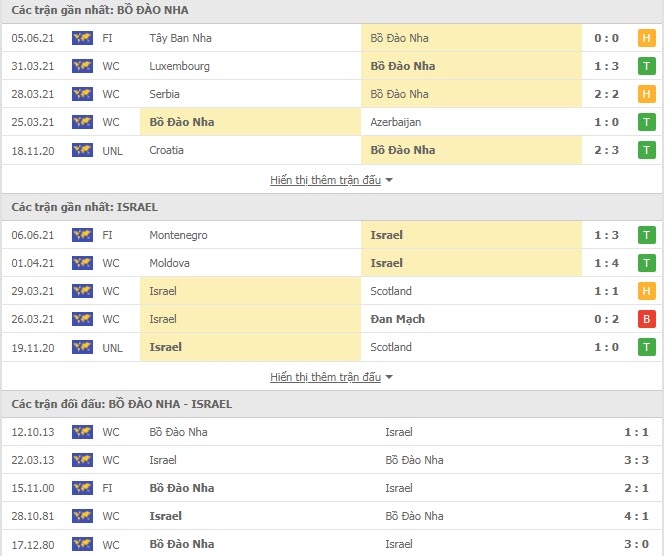
Task: Click the world flag icon for 12.10.13 match
Action: [82, 432]
